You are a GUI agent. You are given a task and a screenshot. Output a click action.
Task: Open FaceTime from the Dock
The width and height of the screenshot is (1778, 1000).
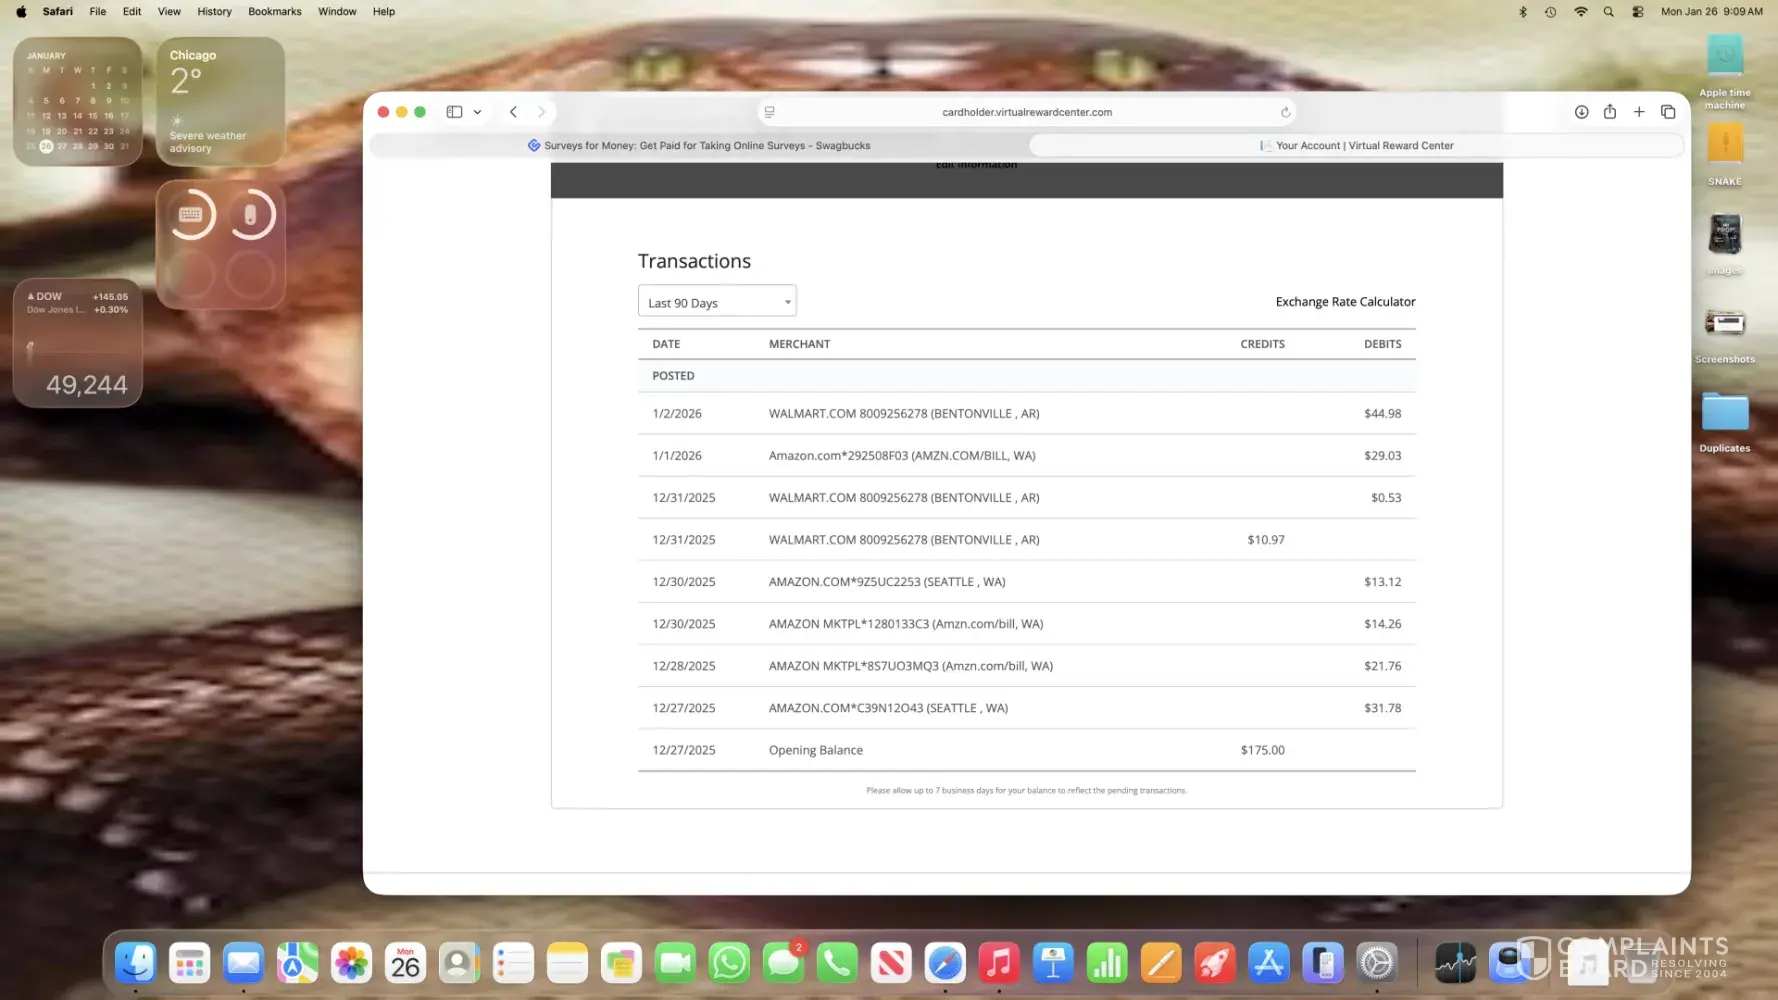(675, 963)
